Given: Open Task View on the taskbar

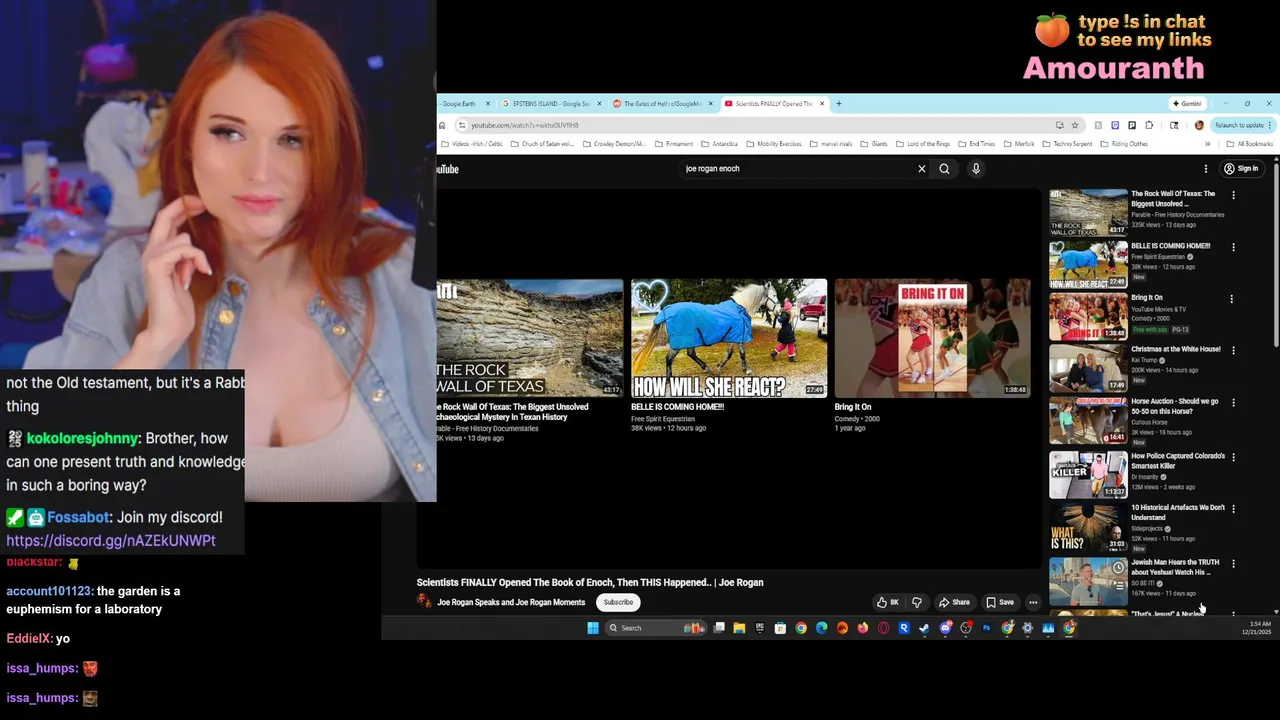Looking at the screenshot, I should coord(719,628).
